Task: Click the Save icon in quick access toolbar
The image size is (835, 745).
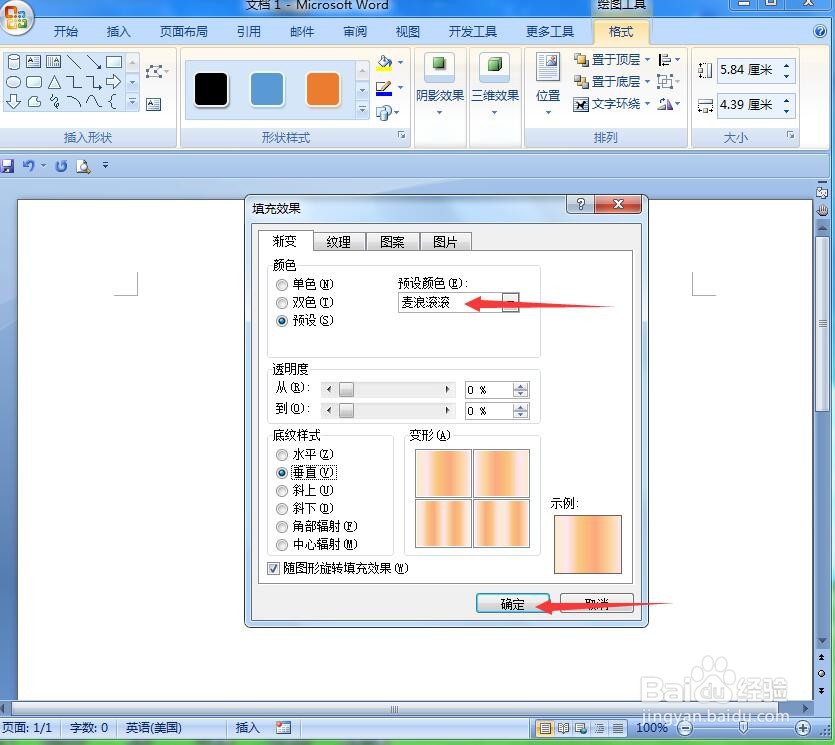Action: [7, 166]
